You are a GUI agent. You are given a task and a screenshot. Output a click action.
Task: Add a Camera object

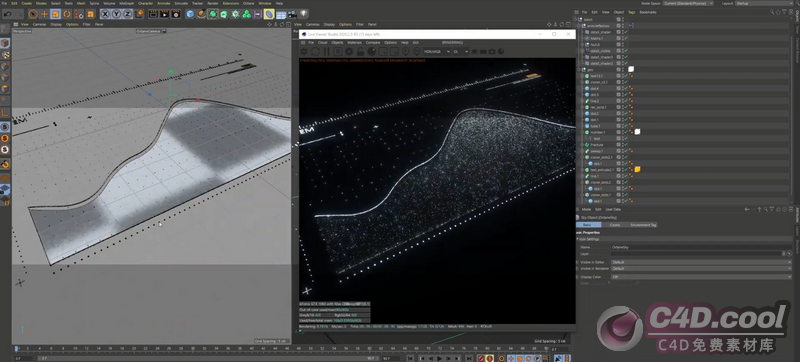292,14
